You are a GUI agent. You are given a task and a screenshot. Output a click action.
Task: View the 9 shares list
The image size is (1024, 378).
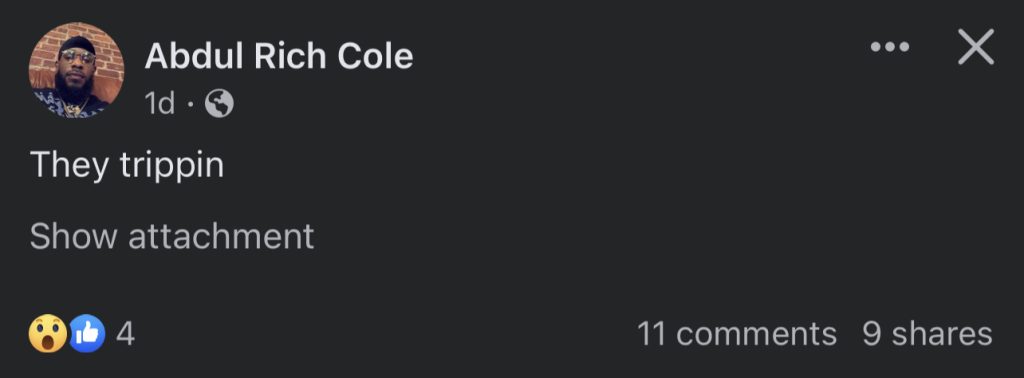(x=927, y=334)
